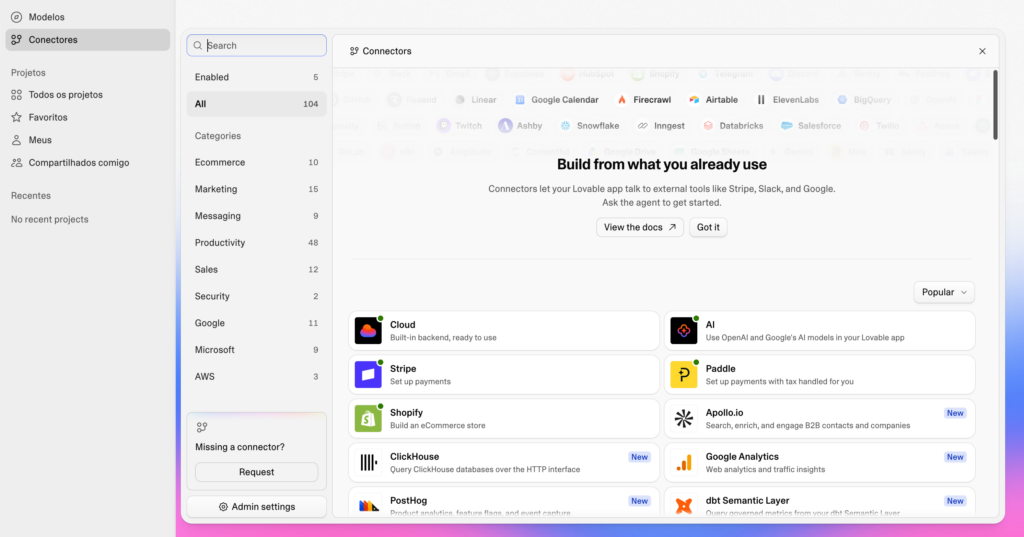Image resolution: width=1024 pixels, height=537 pixels.
Task: Click the dbt Semantic Layer logo icon
Action: click(x=684, y=505)
